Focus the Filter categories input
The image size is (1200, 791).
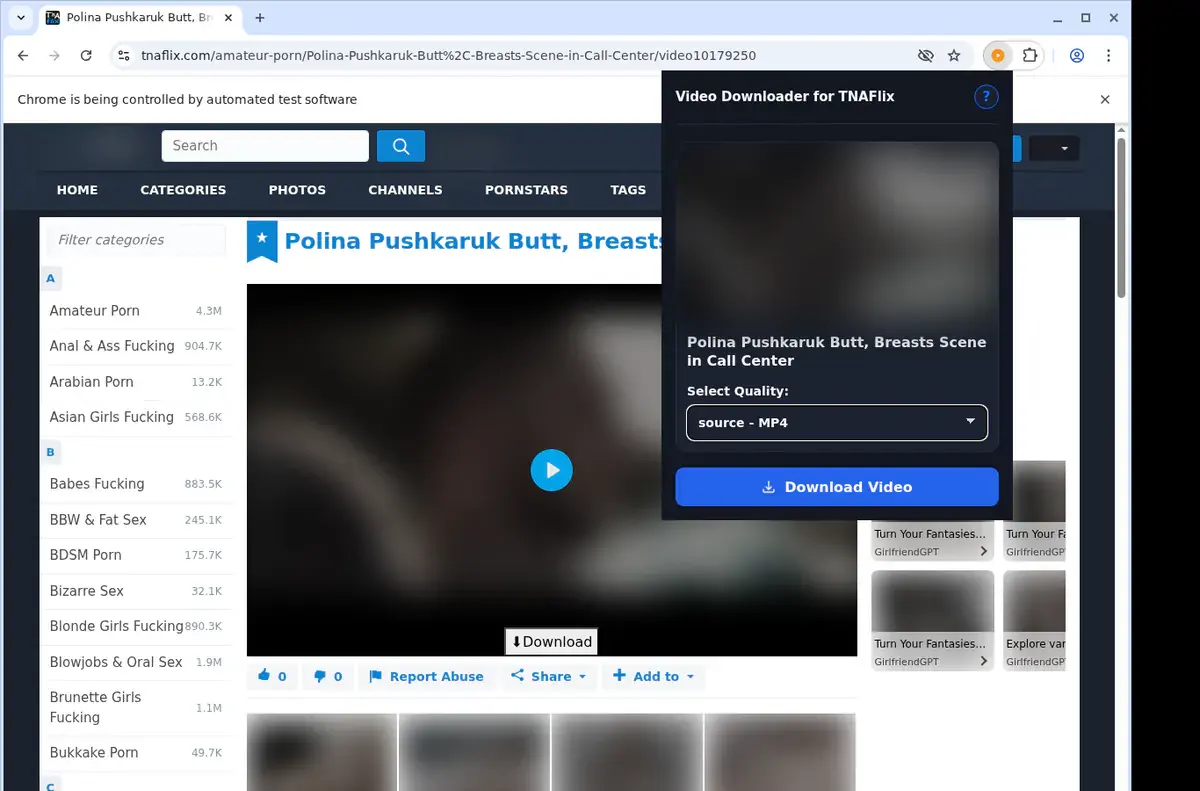point(136,240)
